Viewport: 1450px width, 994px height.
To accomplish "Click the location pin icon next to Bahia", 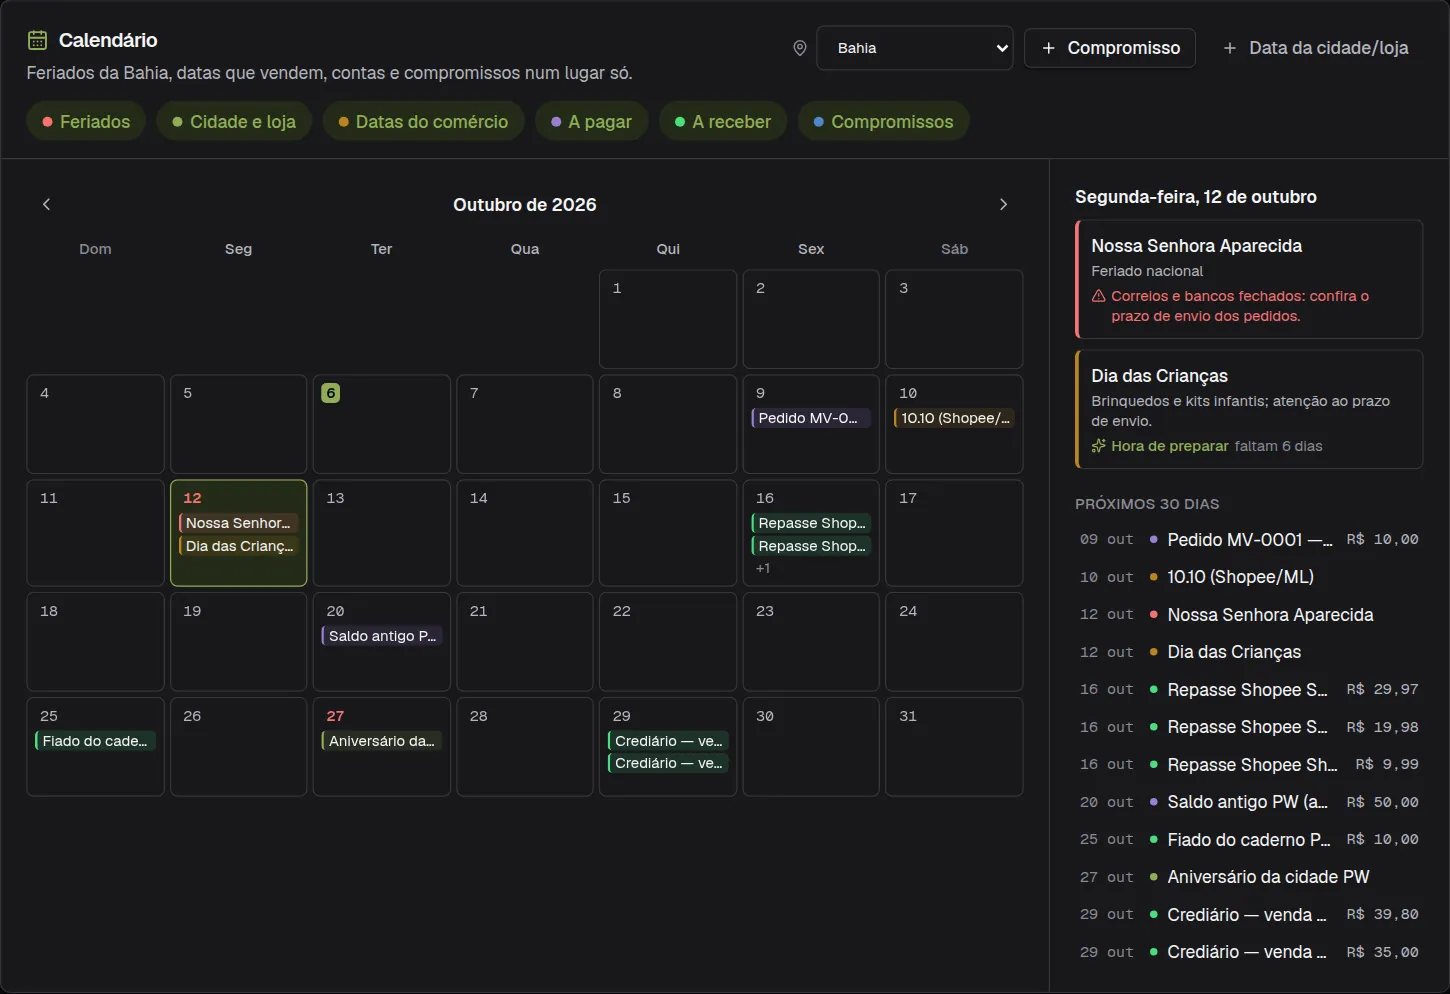I will click(x=800, y=48).
